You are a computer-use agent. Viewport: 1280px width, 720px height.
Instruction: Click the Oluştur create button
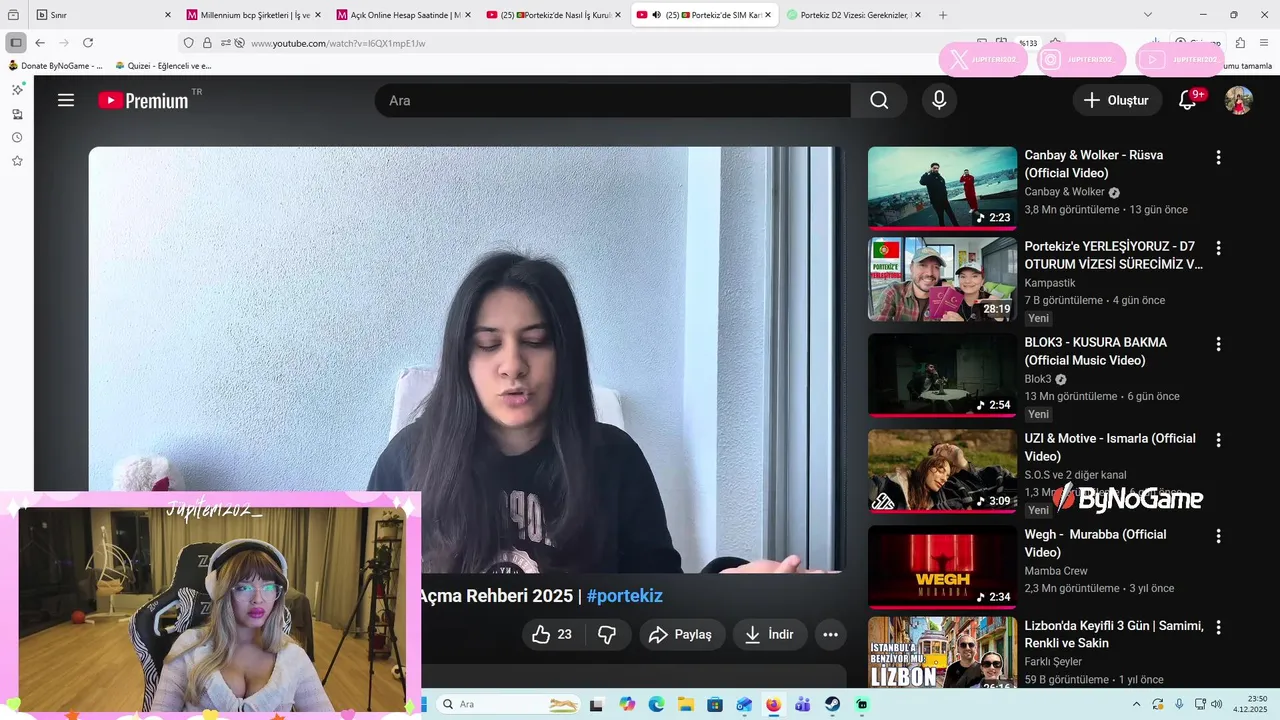pos(1117,100)
